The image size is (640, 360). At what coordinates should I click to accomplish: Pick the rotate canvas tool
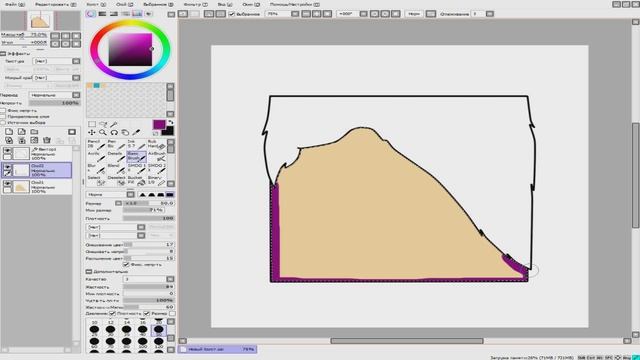pyautogui.click(x=114, y=132)
